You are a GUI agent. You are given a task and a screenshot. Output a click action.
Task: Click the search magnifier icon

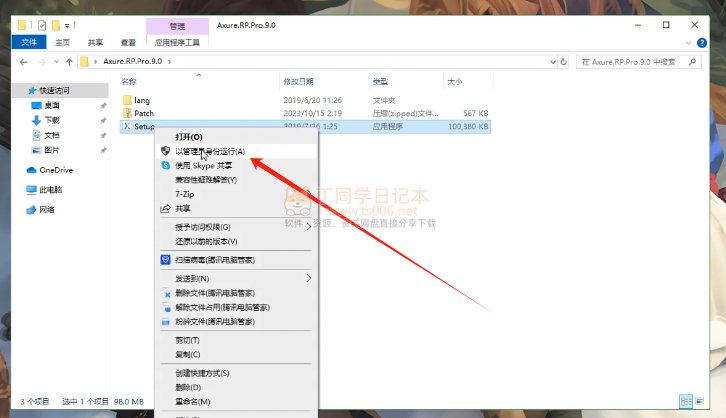click(x=693, y=62)
